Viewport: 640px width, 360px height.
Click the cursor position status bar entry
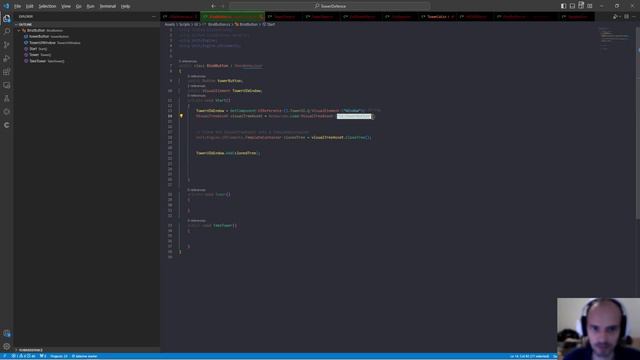(x=529, y=356)
